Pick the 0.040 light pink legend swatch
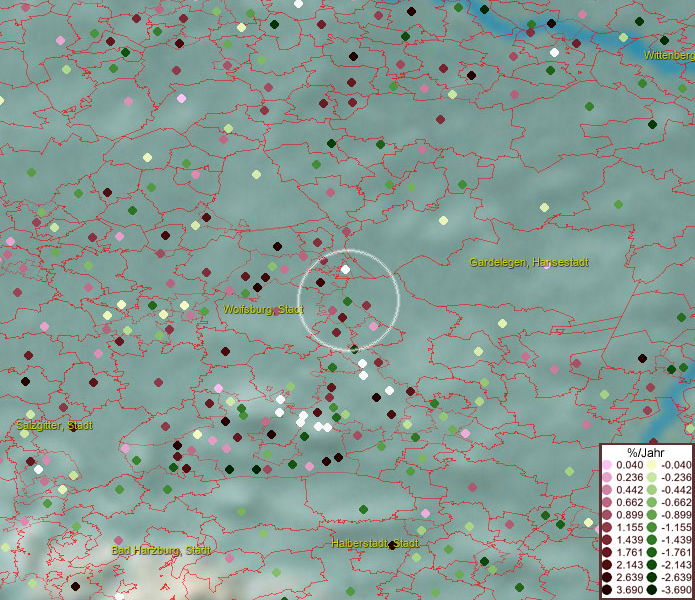The image size is (695, 600). coord(607,465)
